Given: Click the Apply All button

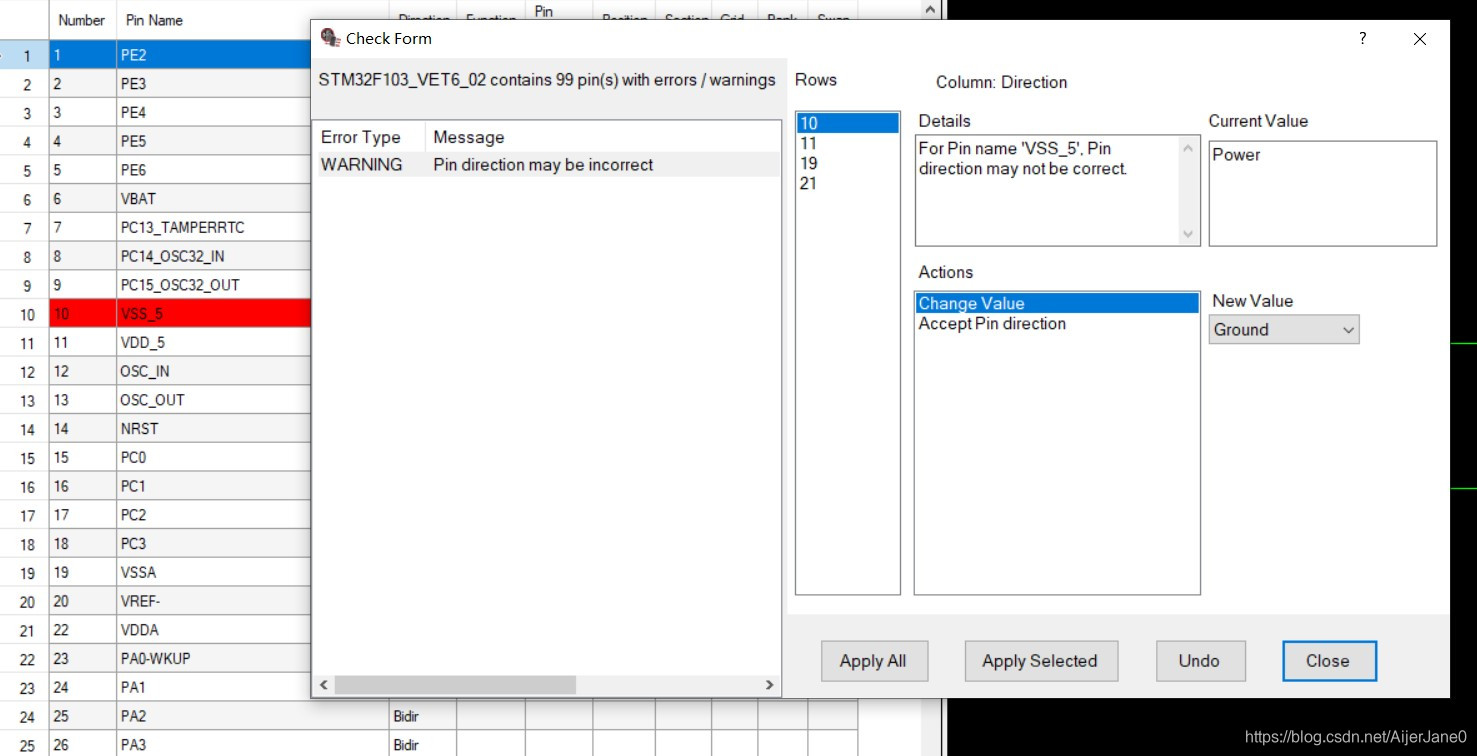Looking at the screenshot, I should (873, 661).
